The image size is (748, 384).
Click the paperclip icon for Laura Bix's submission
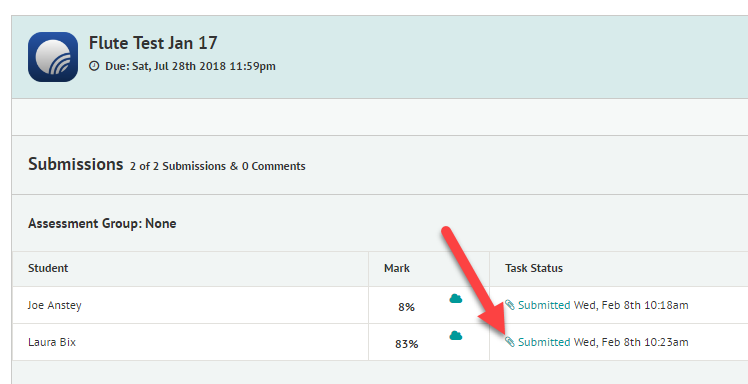pos(510,342)
